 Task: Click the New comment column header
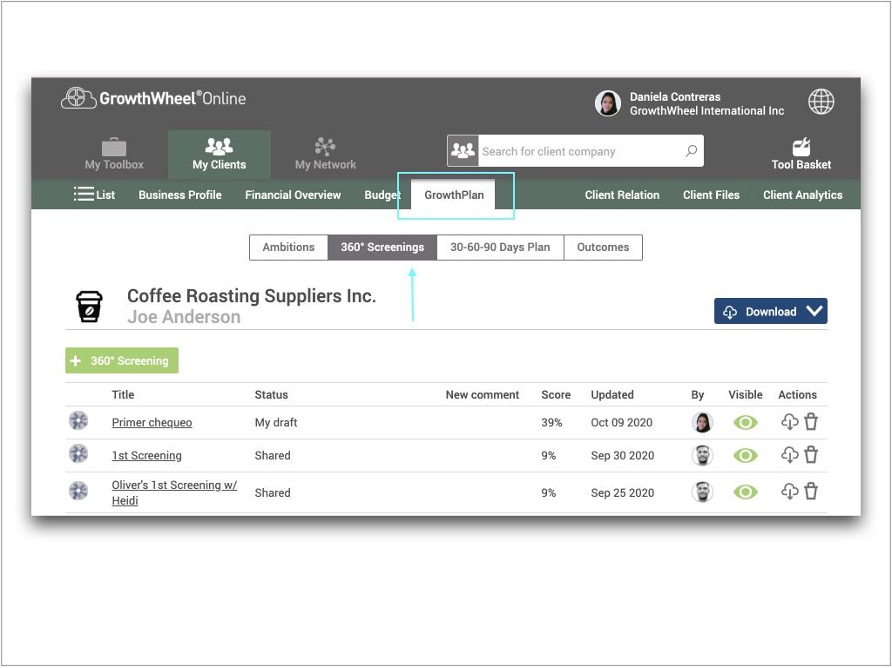482,394
